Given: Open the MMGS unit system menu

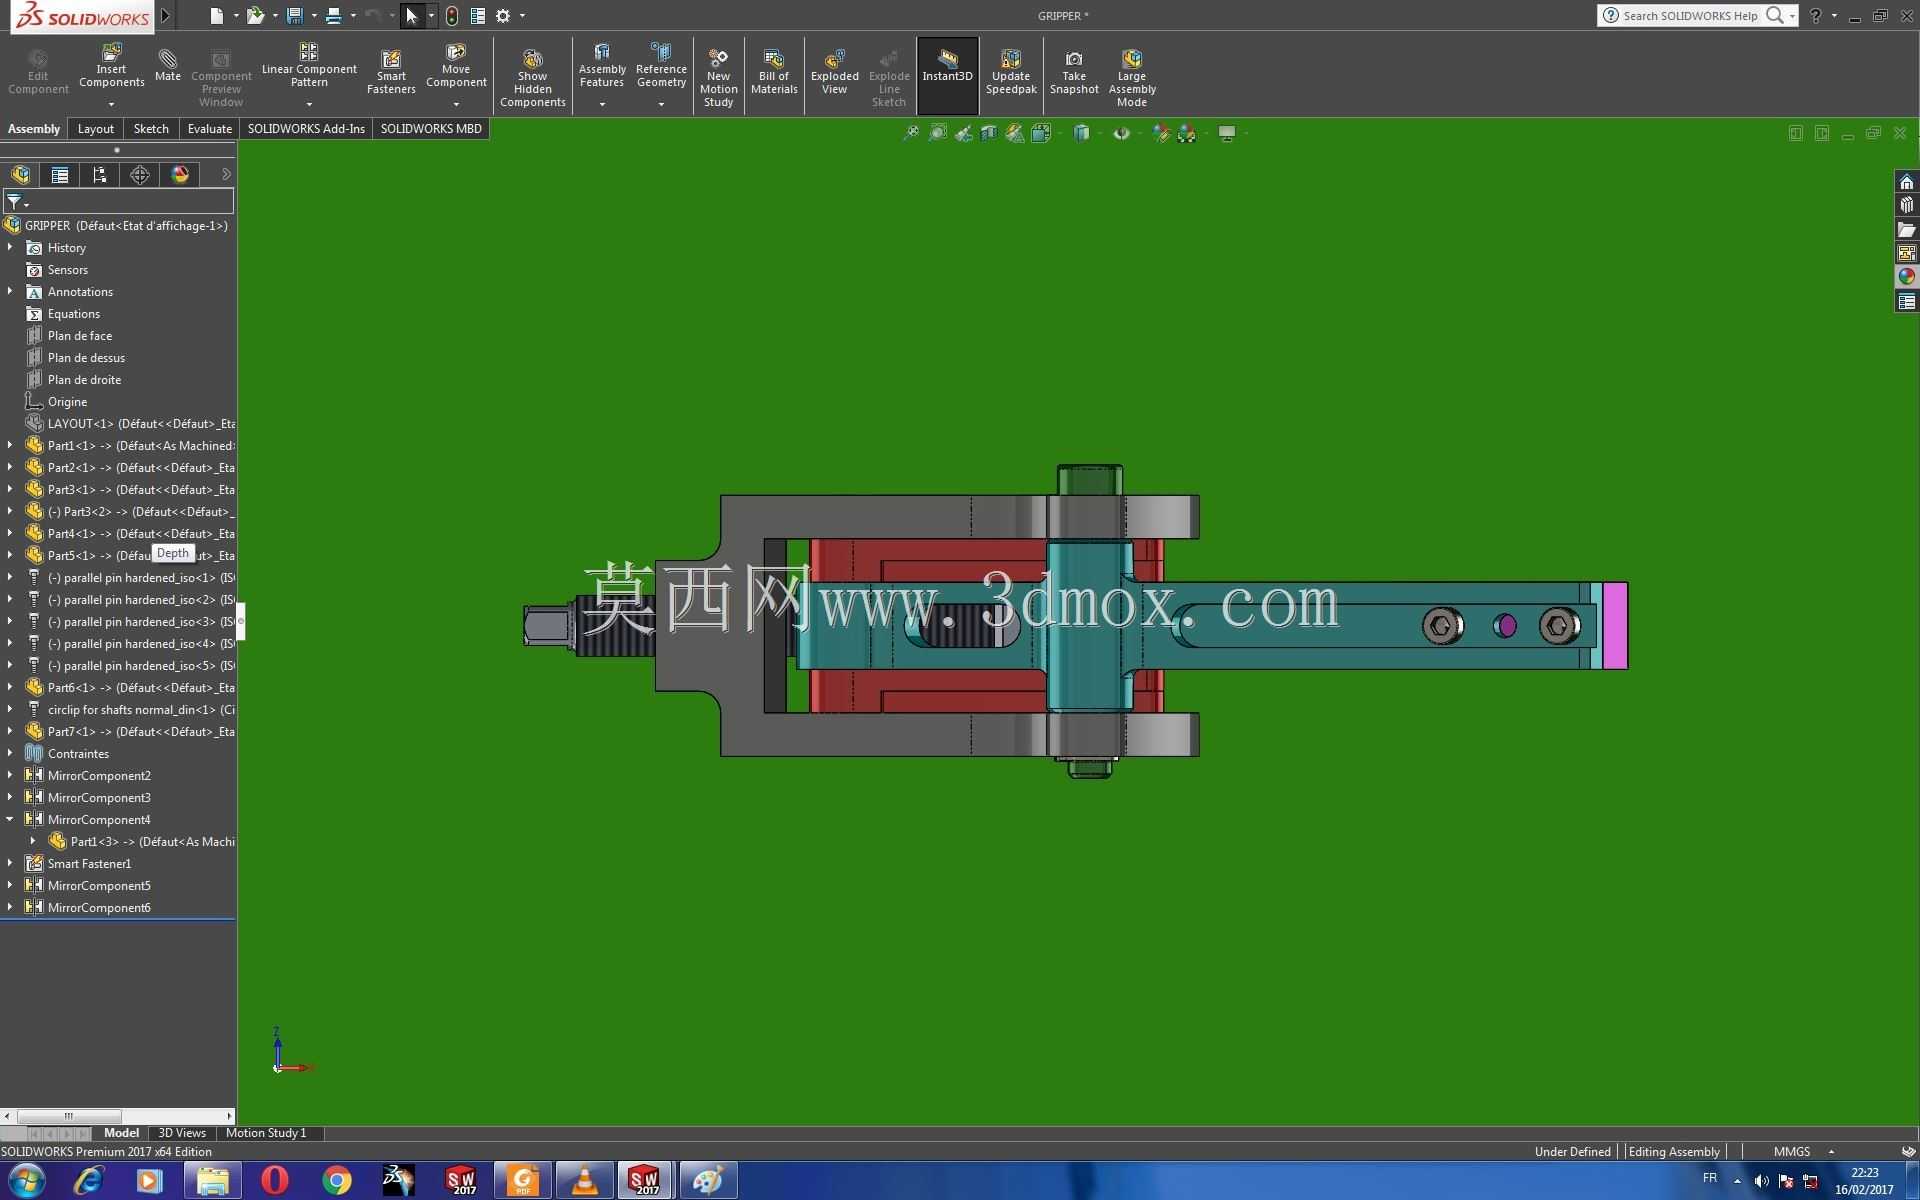Looking at the screenshot, I should 1803,1151.
